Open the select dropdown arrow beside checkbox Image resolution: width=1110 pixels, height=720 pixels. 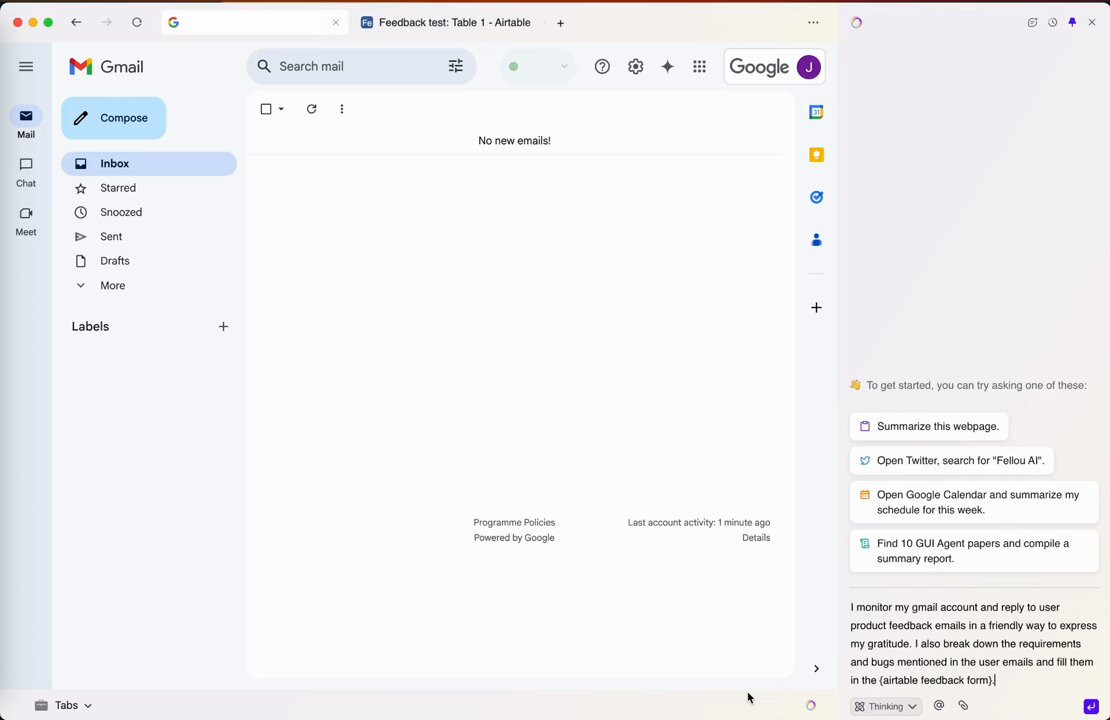pos(281,109)
